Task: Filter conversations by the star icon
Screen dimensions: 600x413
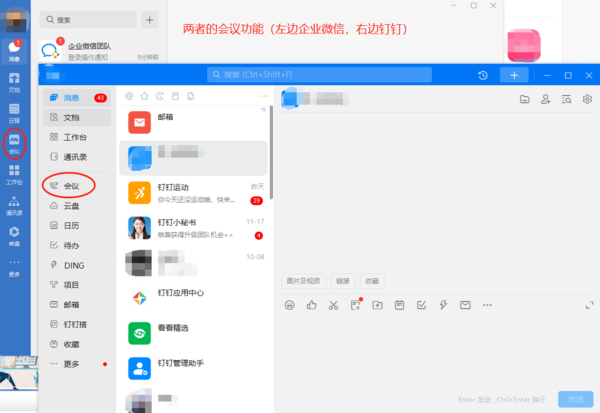Action: click(x=144, y=96)
